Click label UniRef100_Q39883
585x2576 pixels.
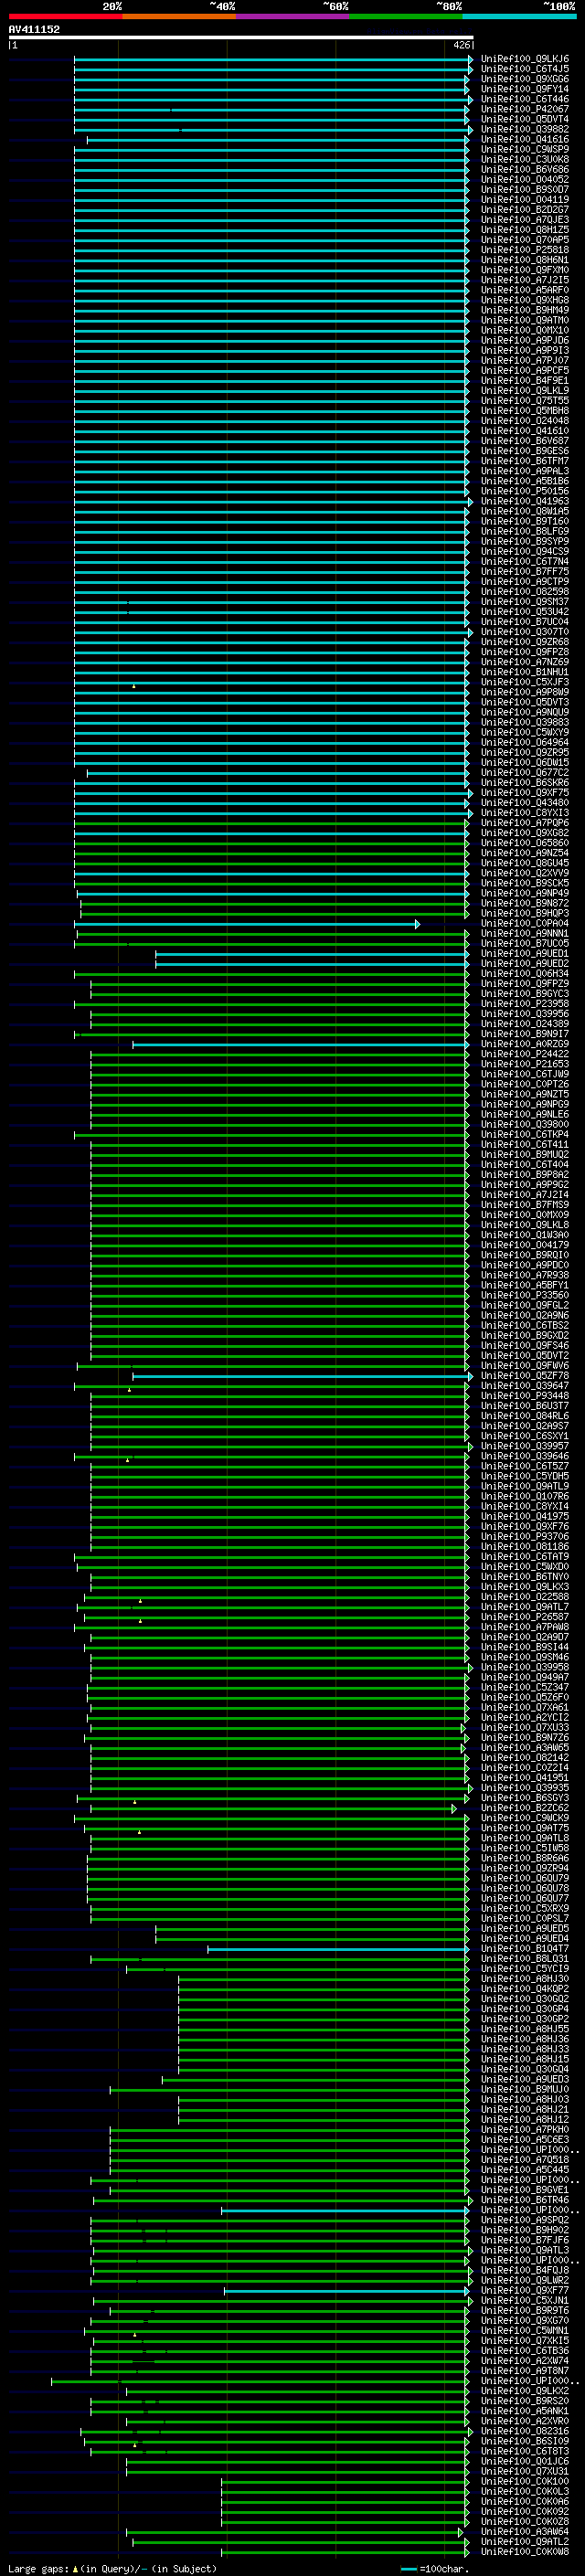pos(525,722)
